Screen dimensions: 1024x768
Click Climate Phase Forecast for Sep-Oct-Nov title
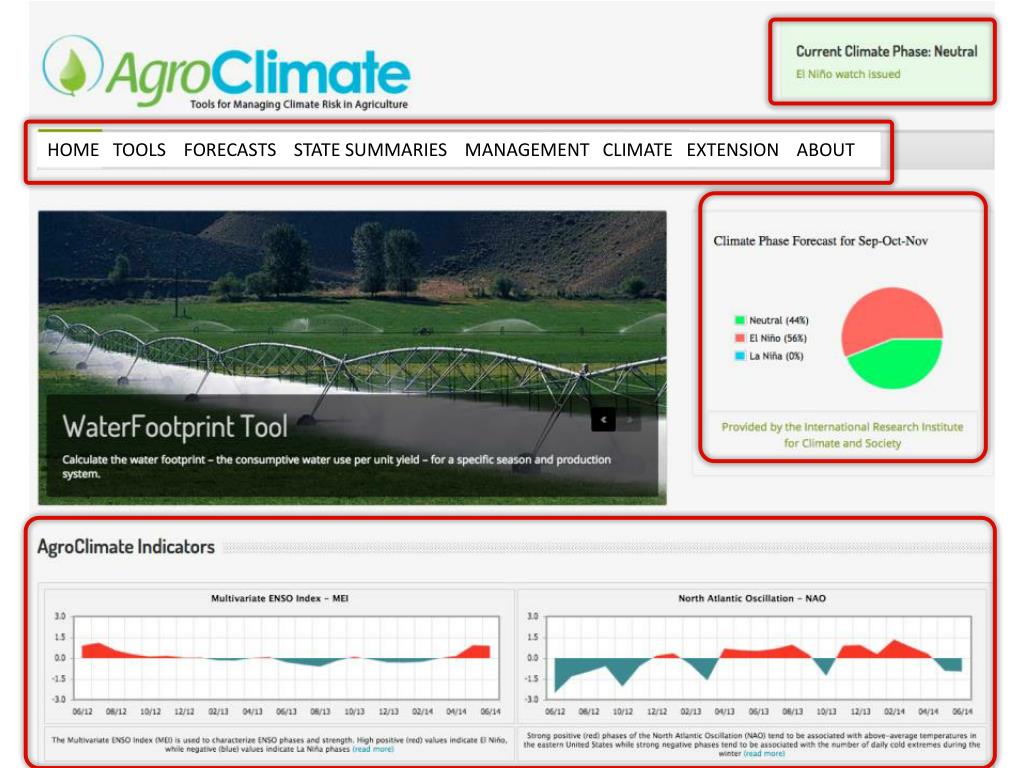click(x=820, y=241)
